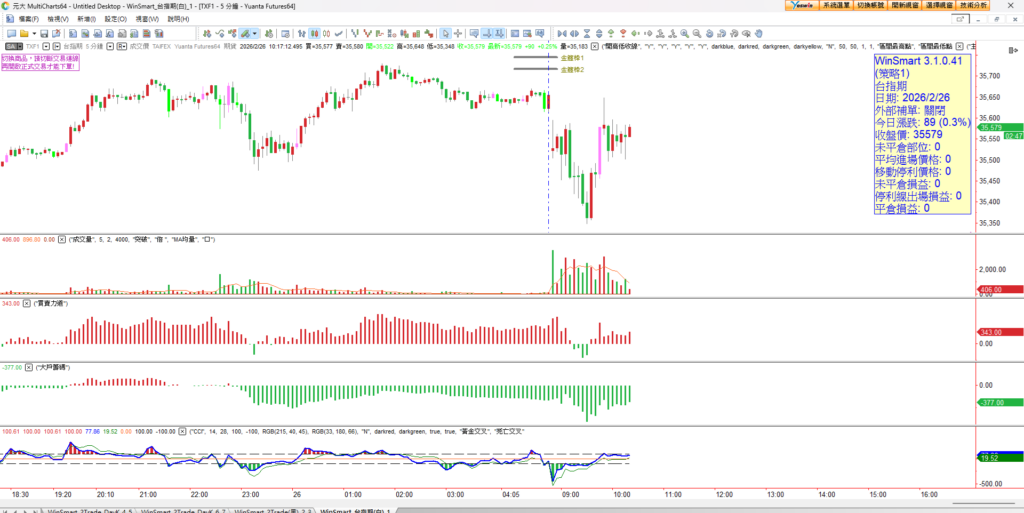Click the green 35,579 price marker
Screen dimensions: 1024x513
point(992,127)
